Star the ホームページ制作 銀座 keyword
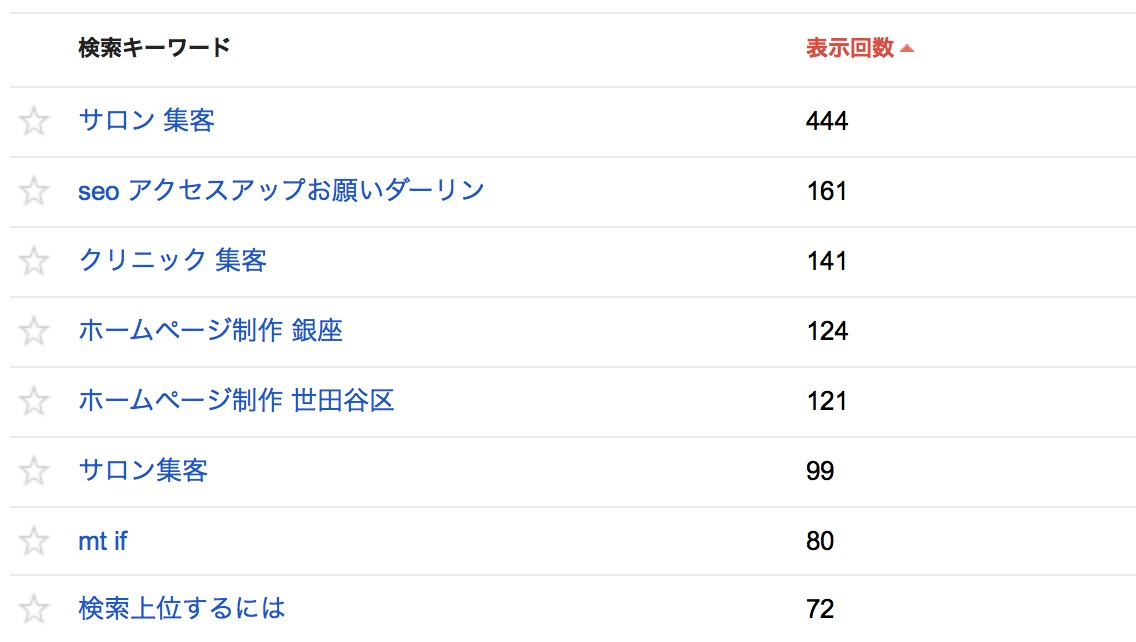The height and width of the screenshot is (642, 1136). point(33,331)
